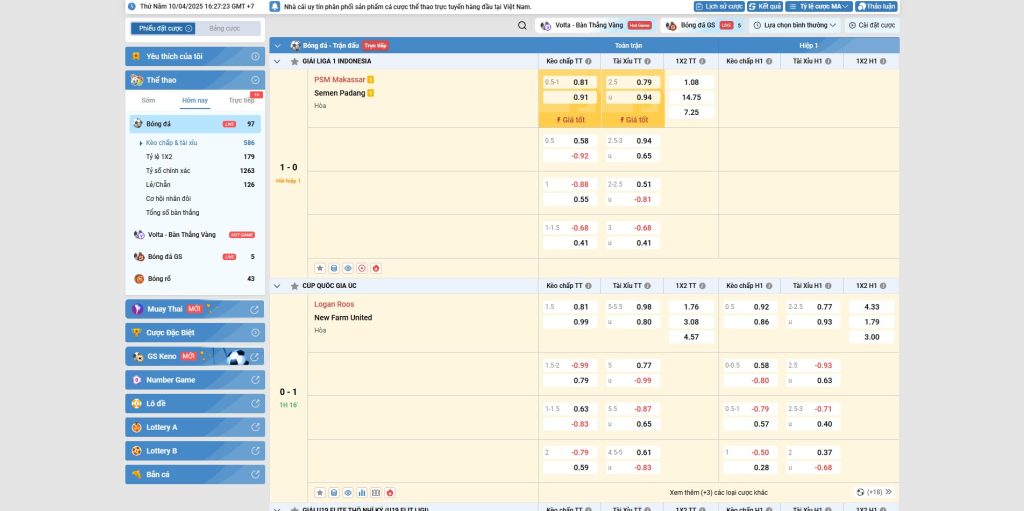Click the fire icon under the PSM Makassar match
Viewport: 1024px width, 511px height.
(x=376, y=268)
